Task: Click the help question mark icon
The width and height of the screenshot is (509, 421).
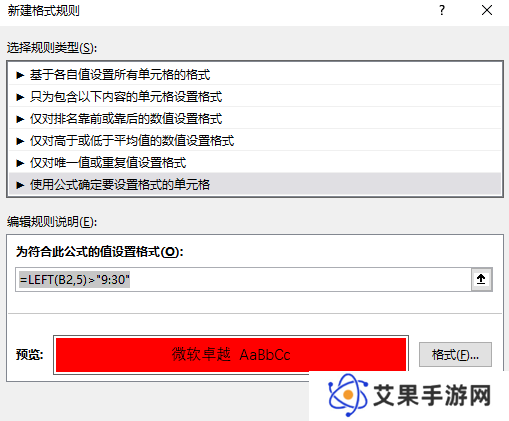Action: 442,10
